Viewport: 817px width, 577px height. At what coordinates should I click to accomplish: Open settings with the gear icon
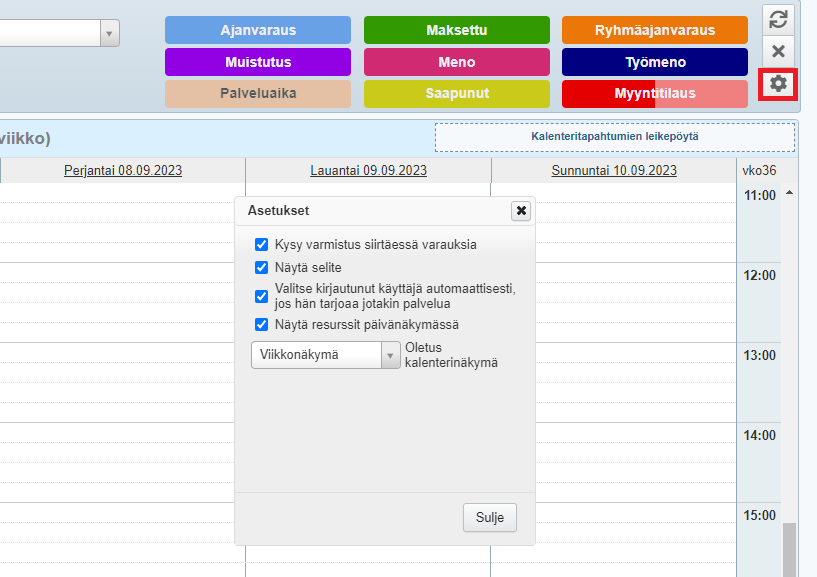pos(778,84)
